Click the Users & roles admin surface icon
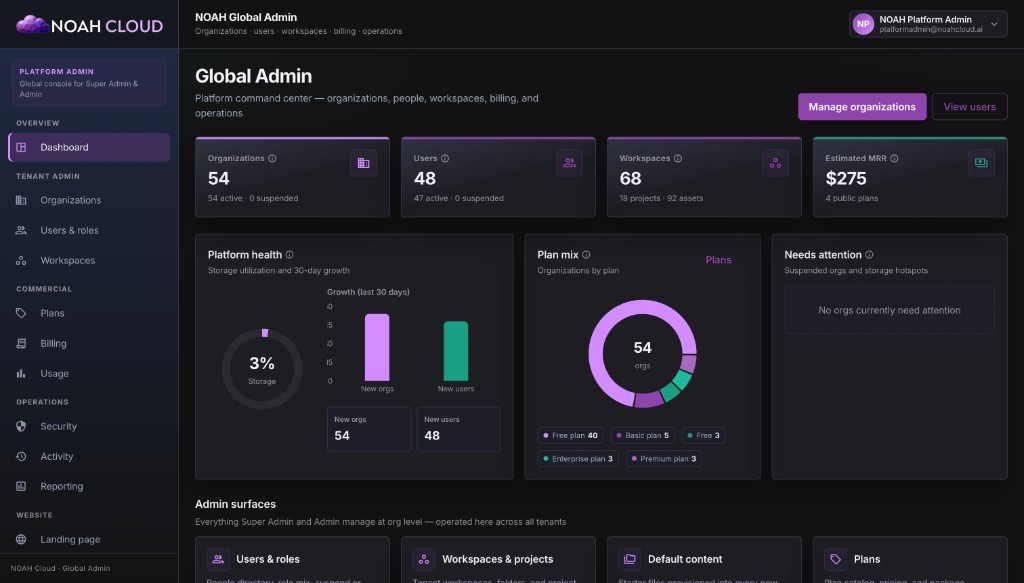The image size is (1024, 583). coord(218,559)
